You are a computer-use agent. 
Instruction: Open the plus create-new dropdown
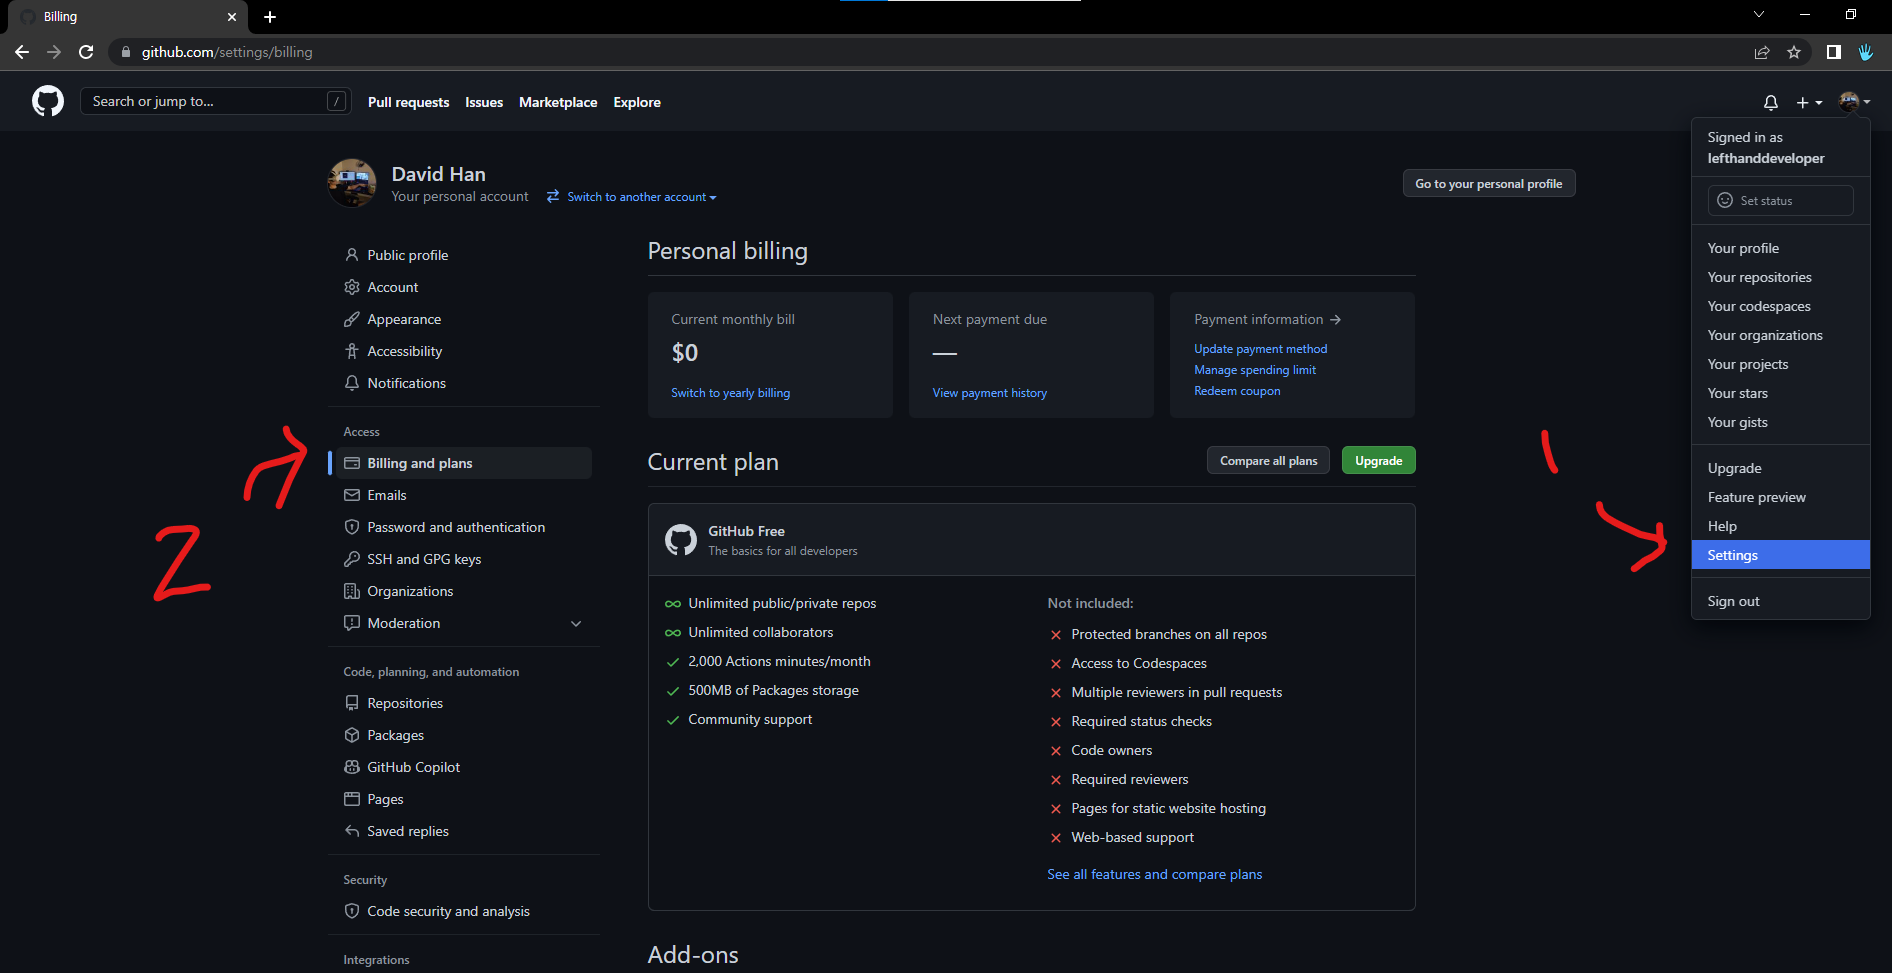pyautogui.click(x=1809, y=102)
